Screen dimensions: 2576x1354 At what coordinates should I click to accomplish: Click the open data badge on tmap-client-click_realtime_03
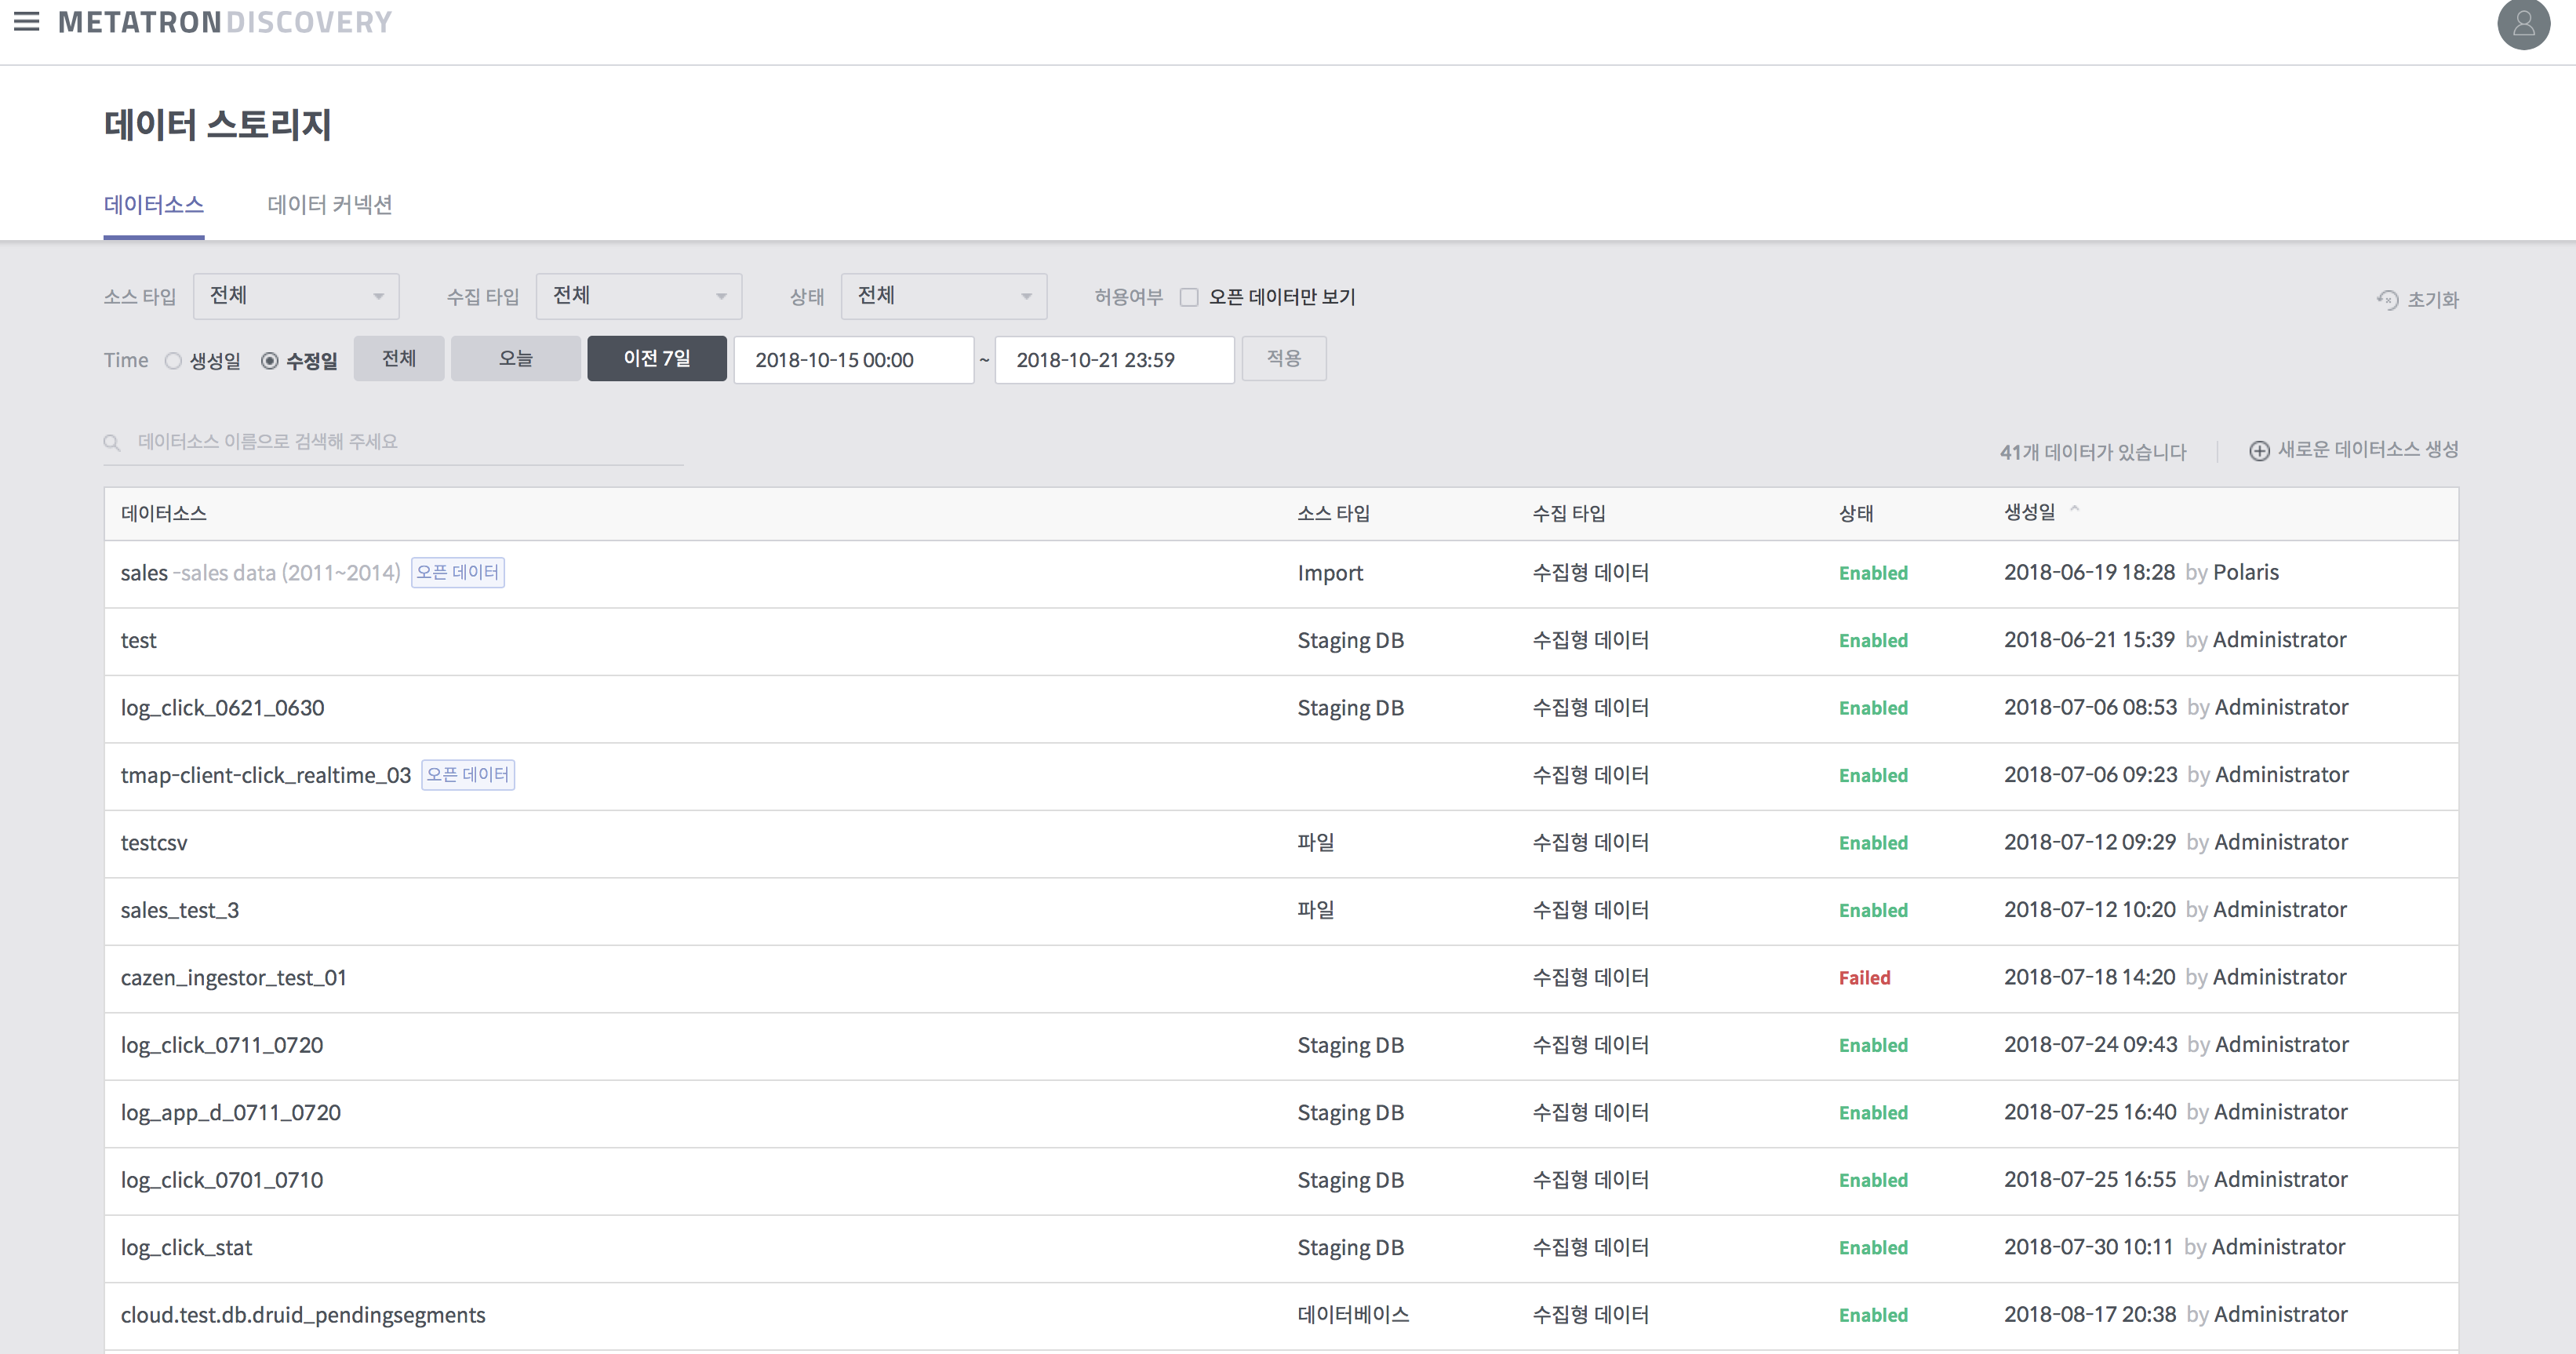pos(467,775)
